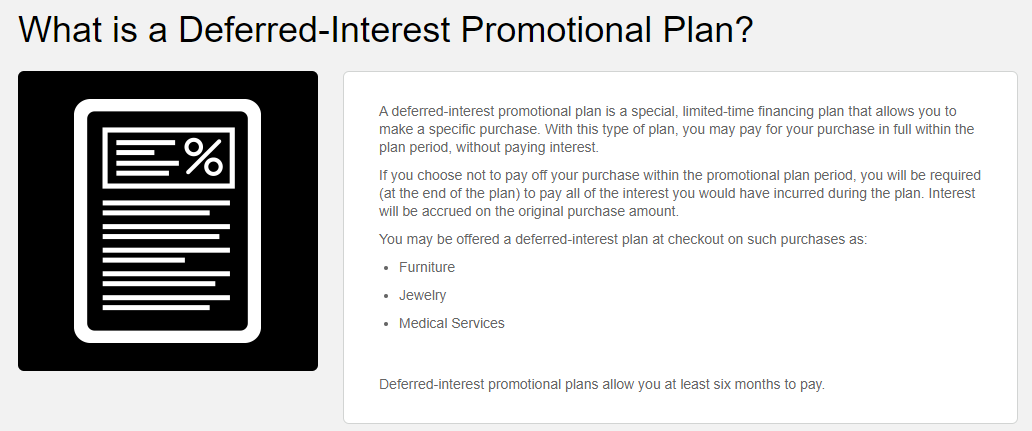Click the first paragraph starting "A deferred-interest promotional plan"
This screenshot has width=1032, height=431.
click(x=677, y=129)
